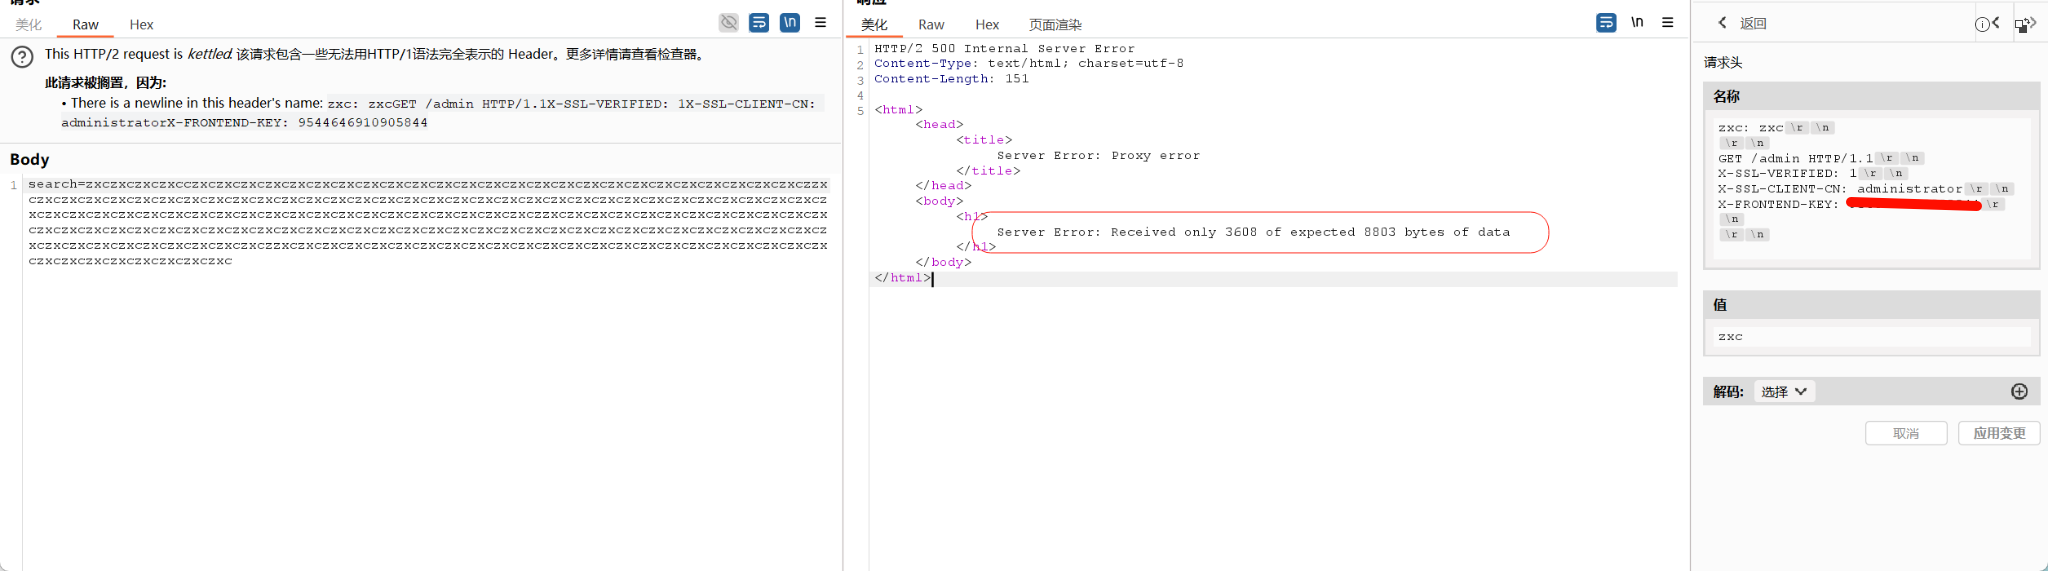Click the closing </html> tag line
Viewport: 2048px width, 571px height.
[x=902, y=278]
